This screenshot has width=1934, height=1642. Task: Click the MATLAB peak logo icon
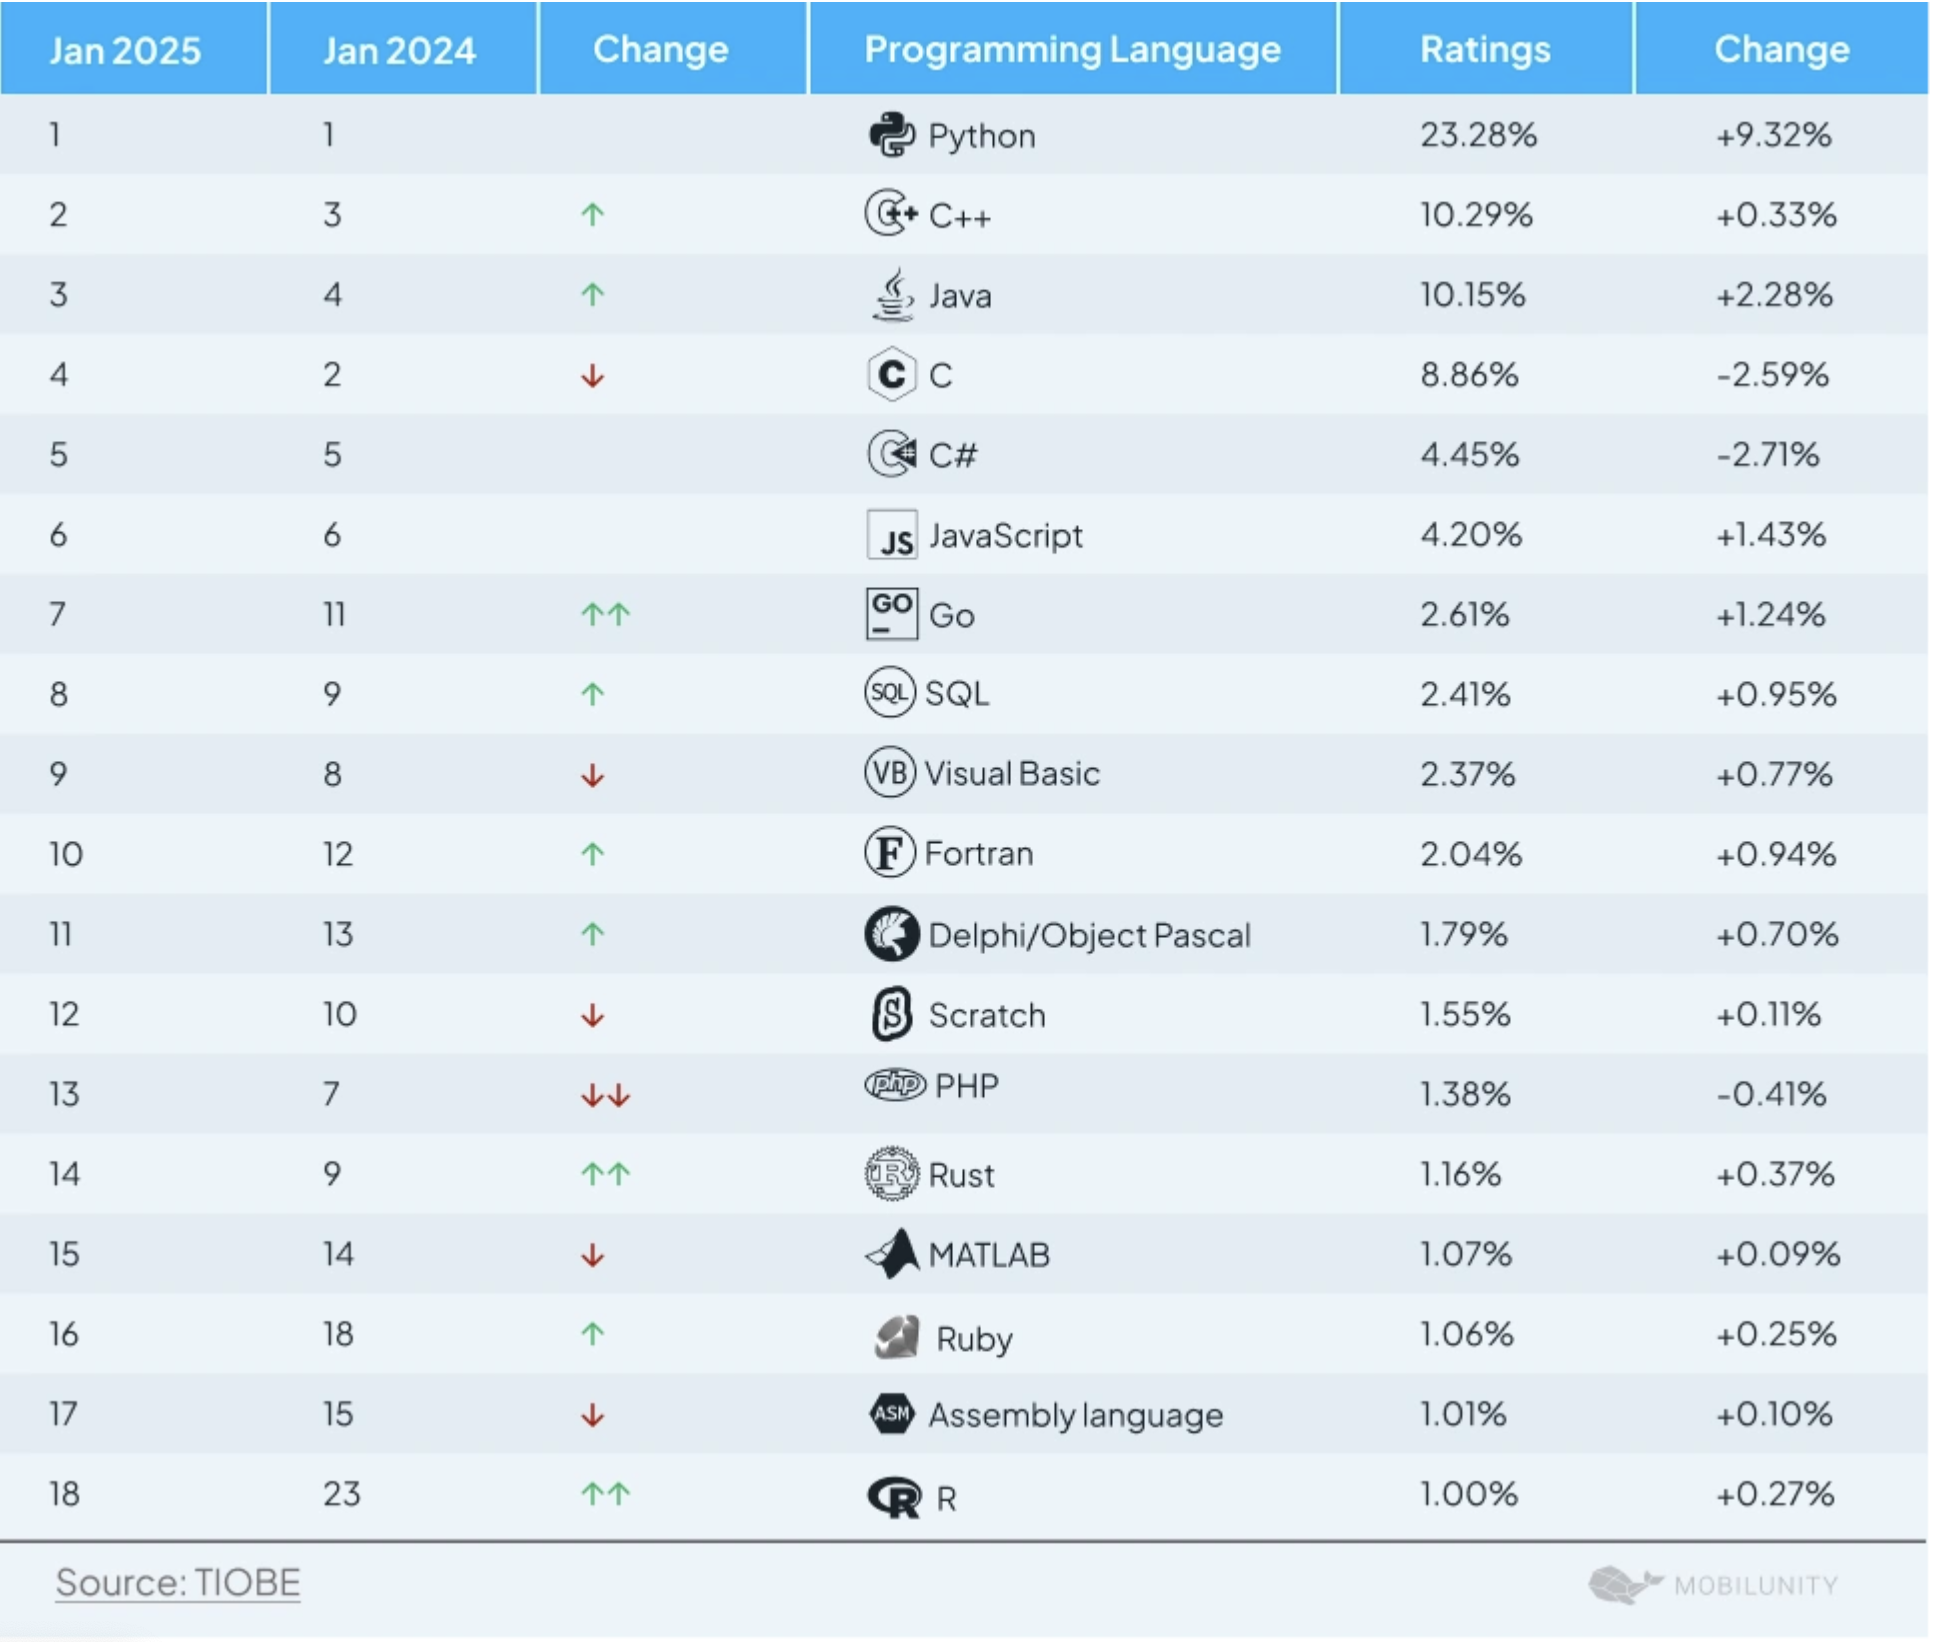point(892,1254)
